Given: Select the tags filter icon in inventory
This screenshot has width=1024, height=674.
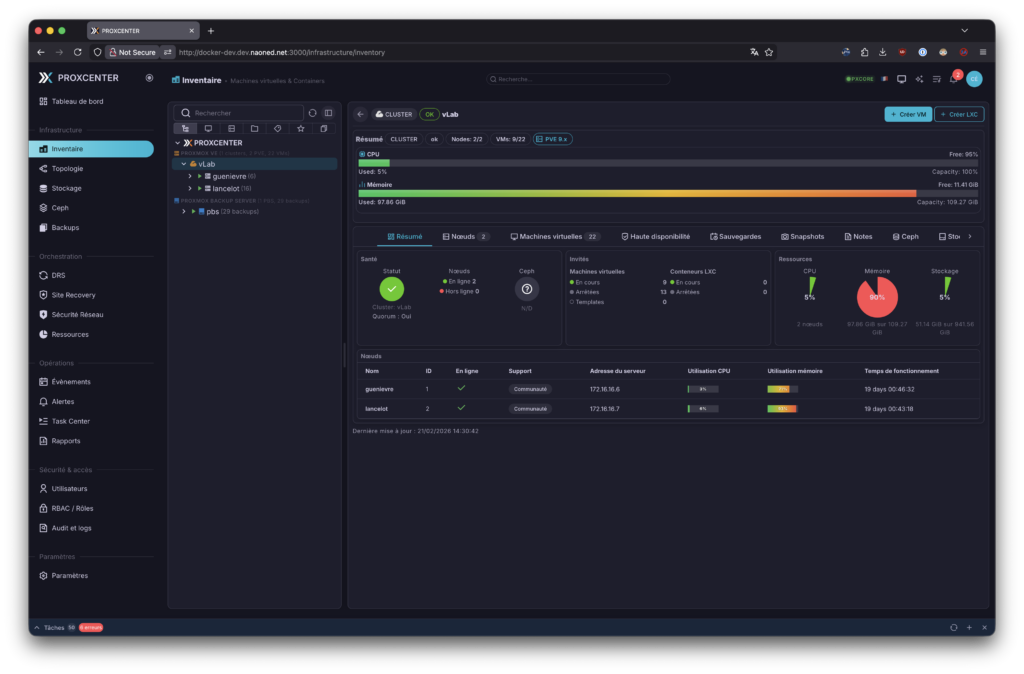Looking at the screenshot, I should (278, 129).
